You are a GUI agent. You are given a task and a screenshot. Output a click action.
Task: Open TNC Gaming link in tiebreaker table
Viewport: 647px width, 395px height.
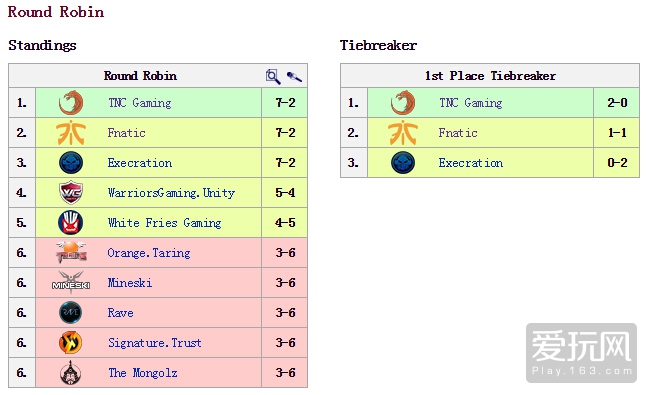pos(470,103)
